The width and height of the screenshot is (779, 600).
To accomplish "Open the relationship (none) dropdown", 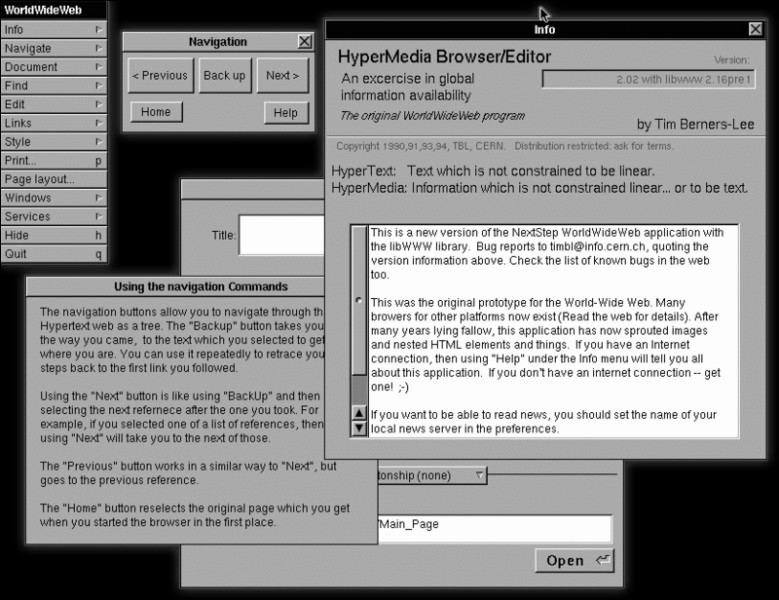I will click(x=431, y=476).
